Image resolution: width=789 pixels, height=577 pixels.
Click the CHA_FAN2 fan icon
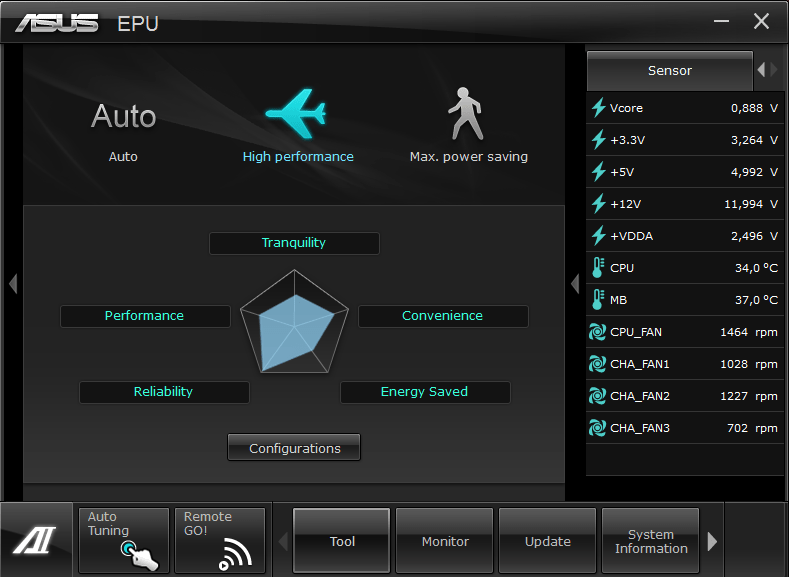[597, 396]
